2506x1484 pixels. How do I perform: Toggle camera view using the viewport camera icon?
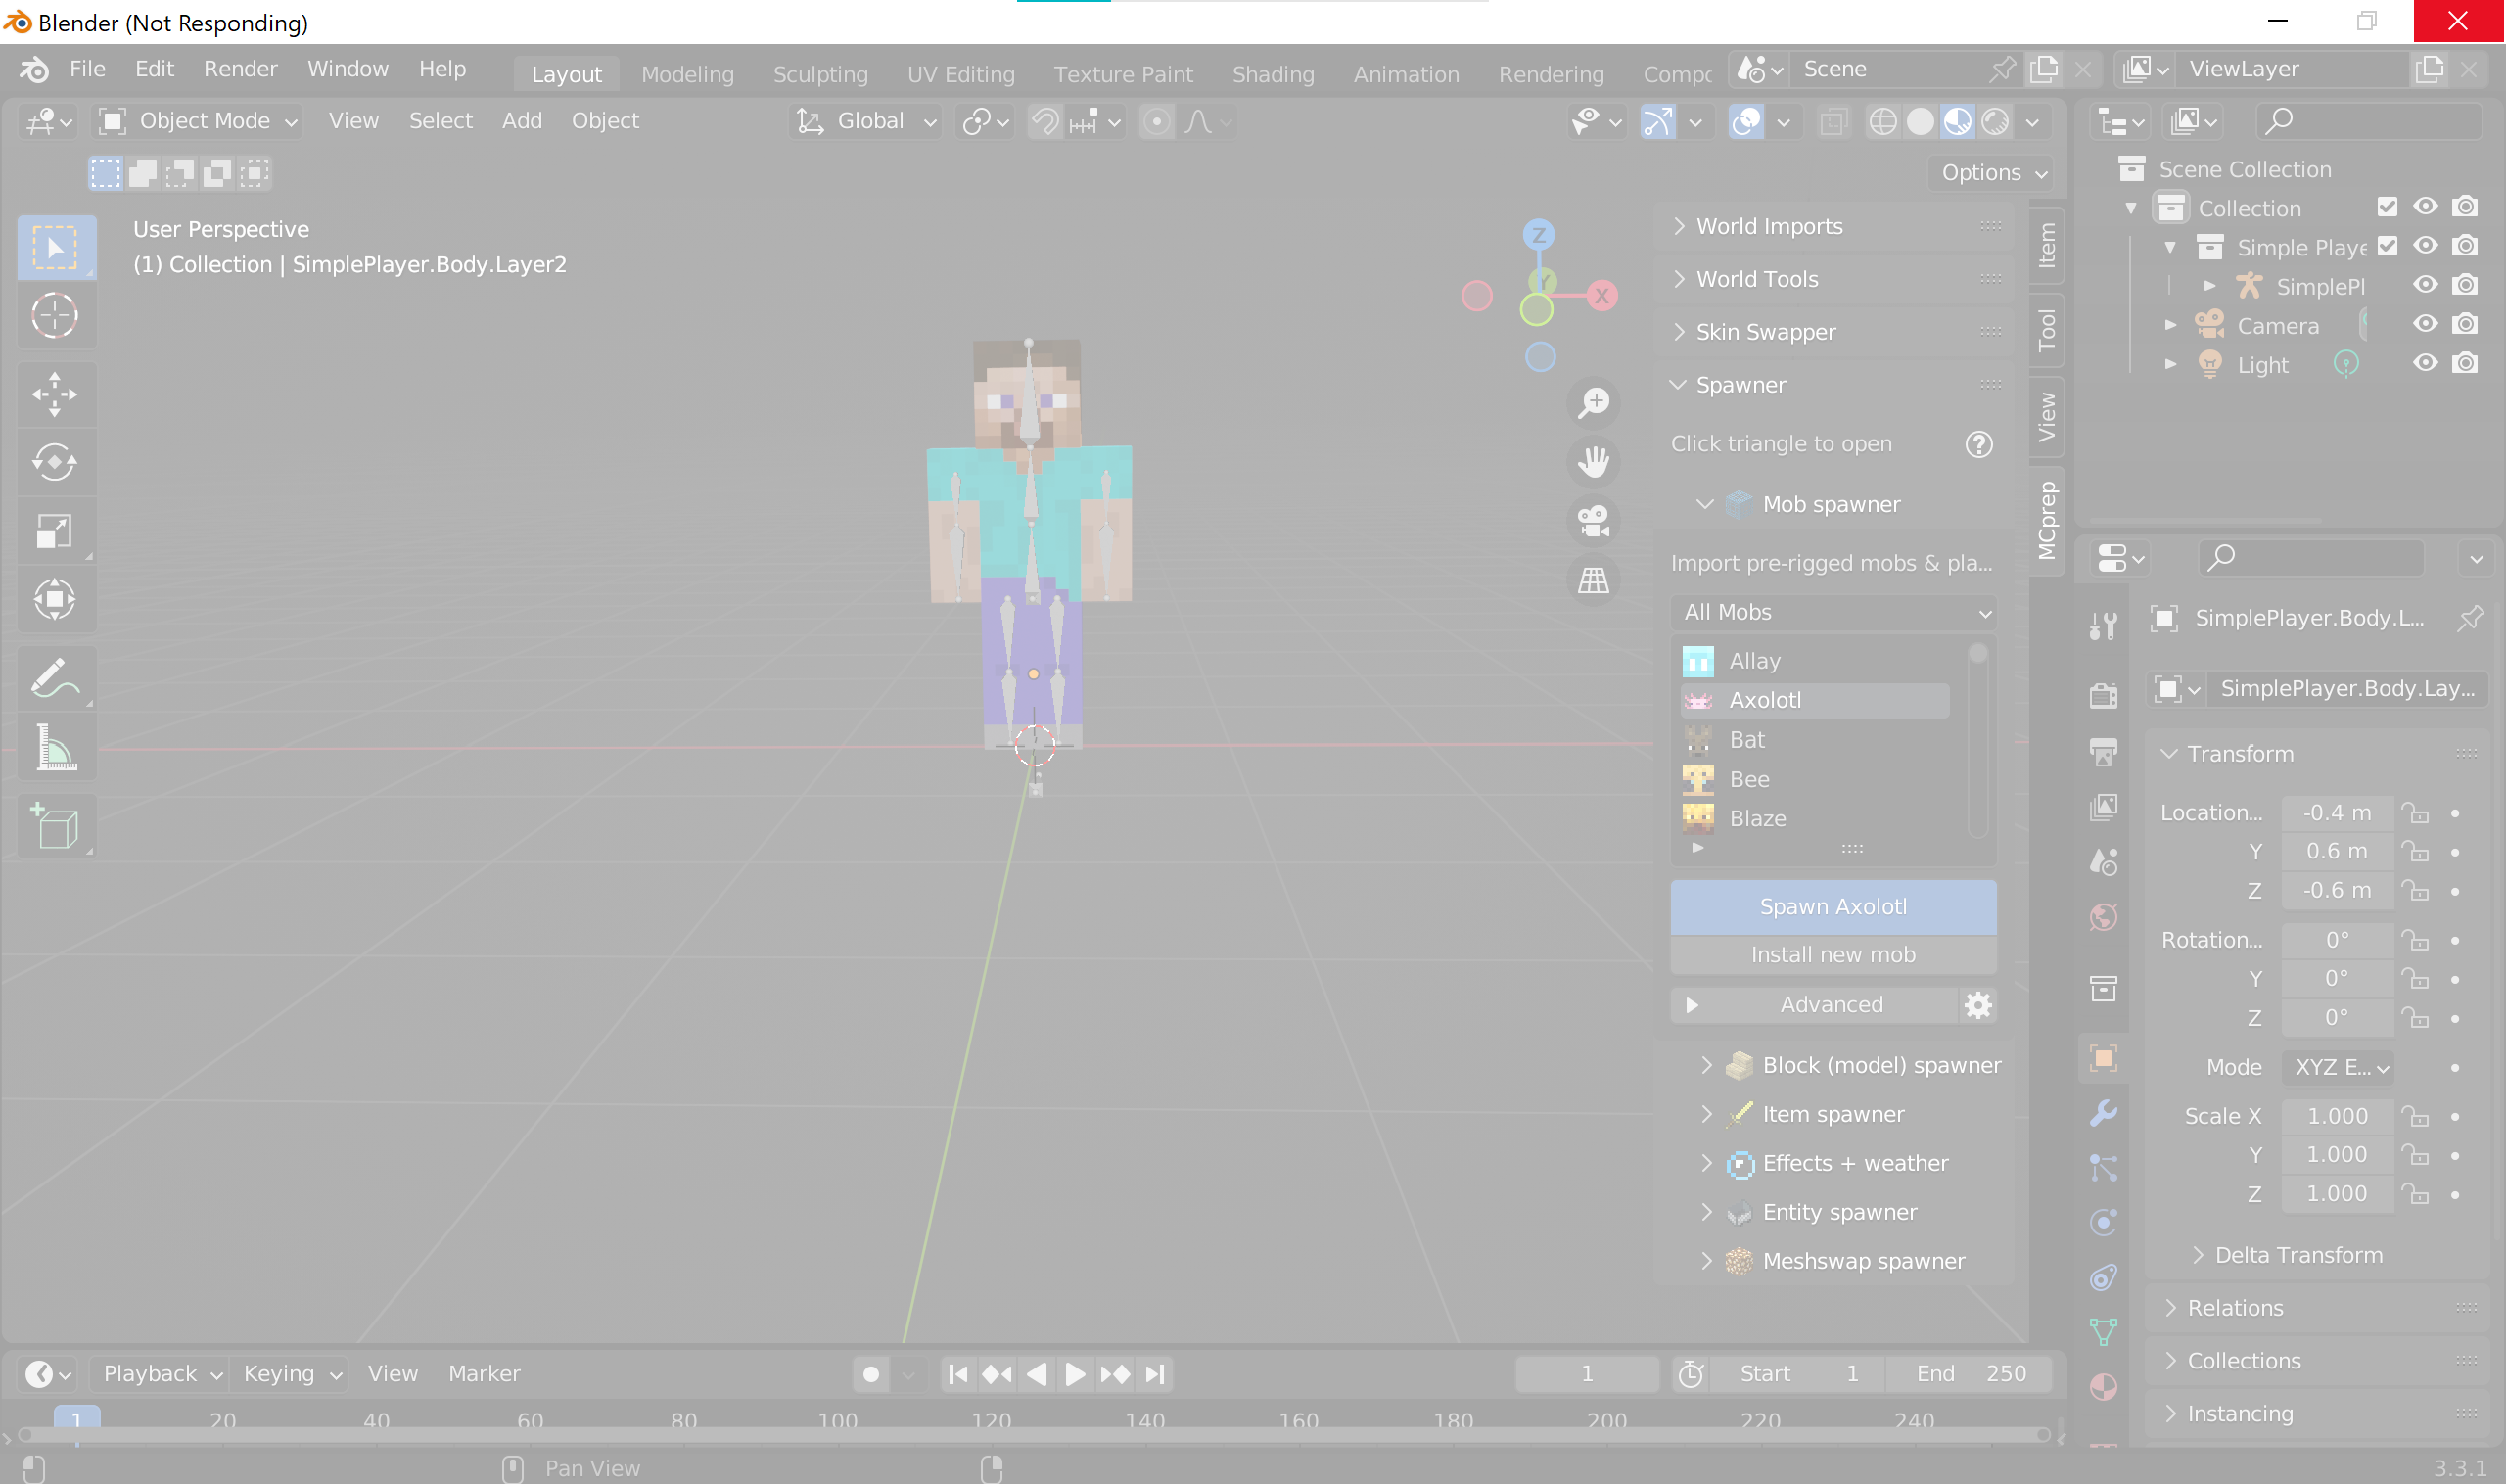1593,520
